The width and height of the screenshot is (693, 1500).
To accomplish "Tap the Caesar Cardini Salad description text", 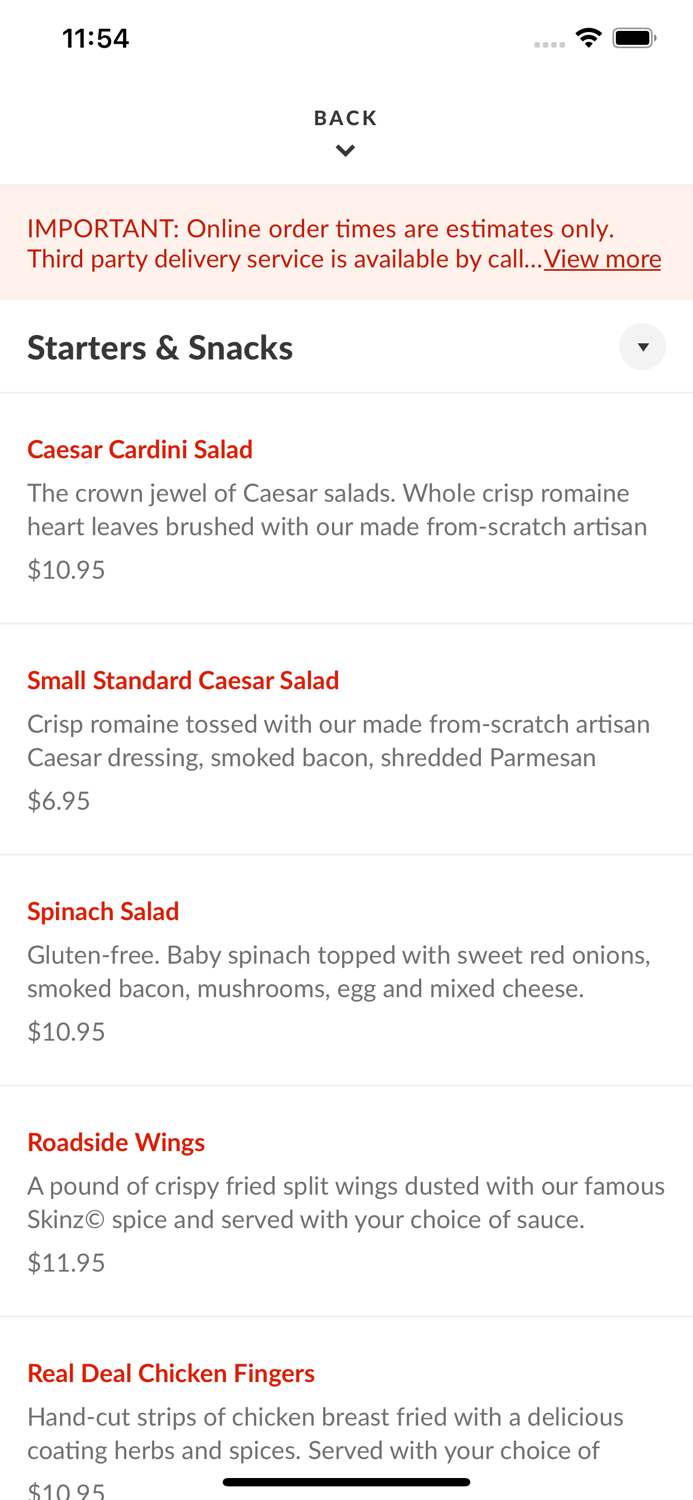I will (x=337, y=510).
